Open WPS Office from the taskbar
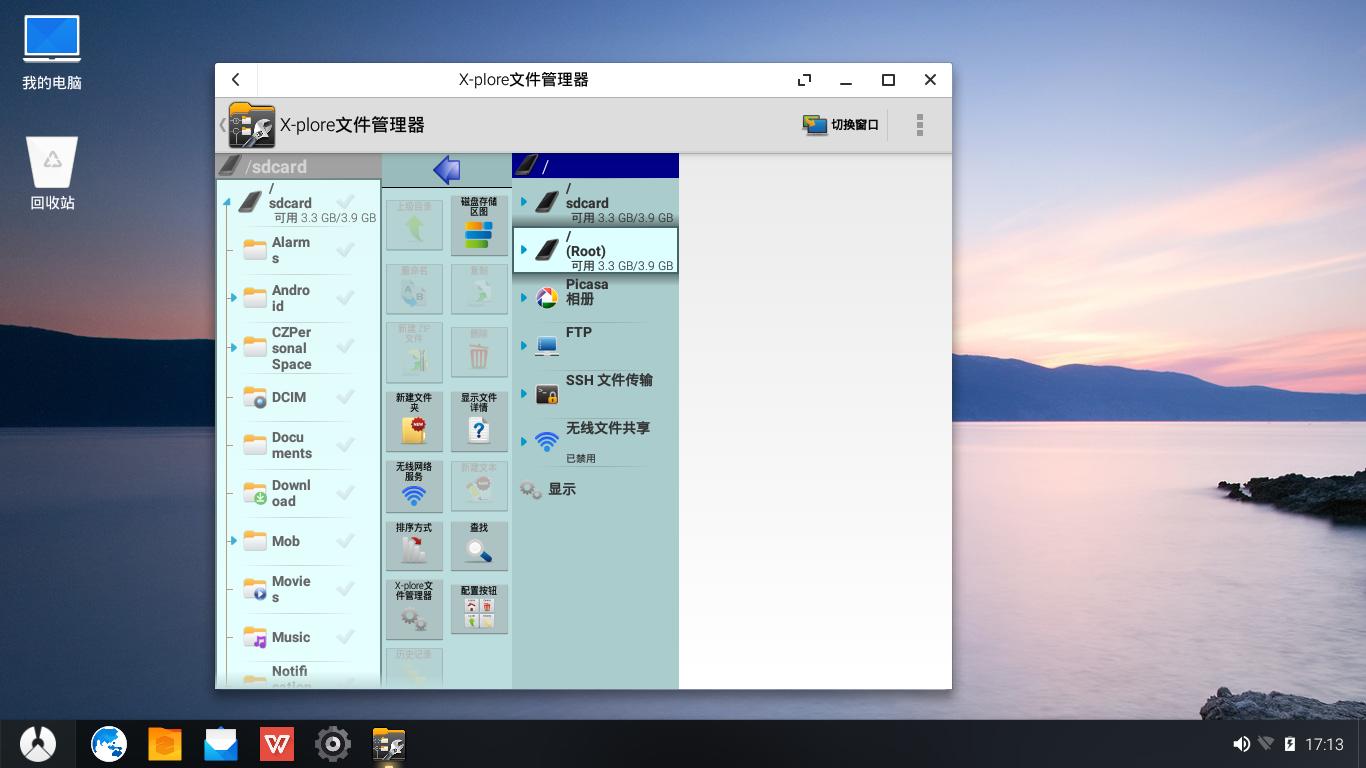 pyautogui.click(x=277, y=744)
